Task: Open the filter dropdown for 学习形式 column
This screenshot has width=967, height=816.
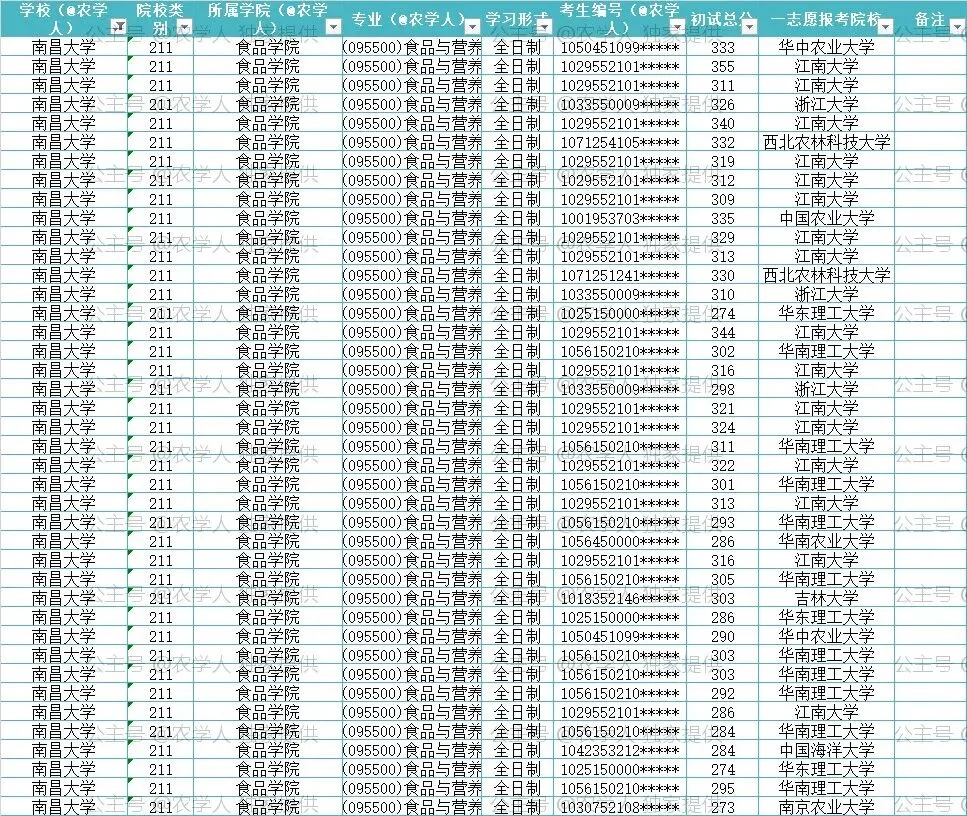Action: point(544,27)
